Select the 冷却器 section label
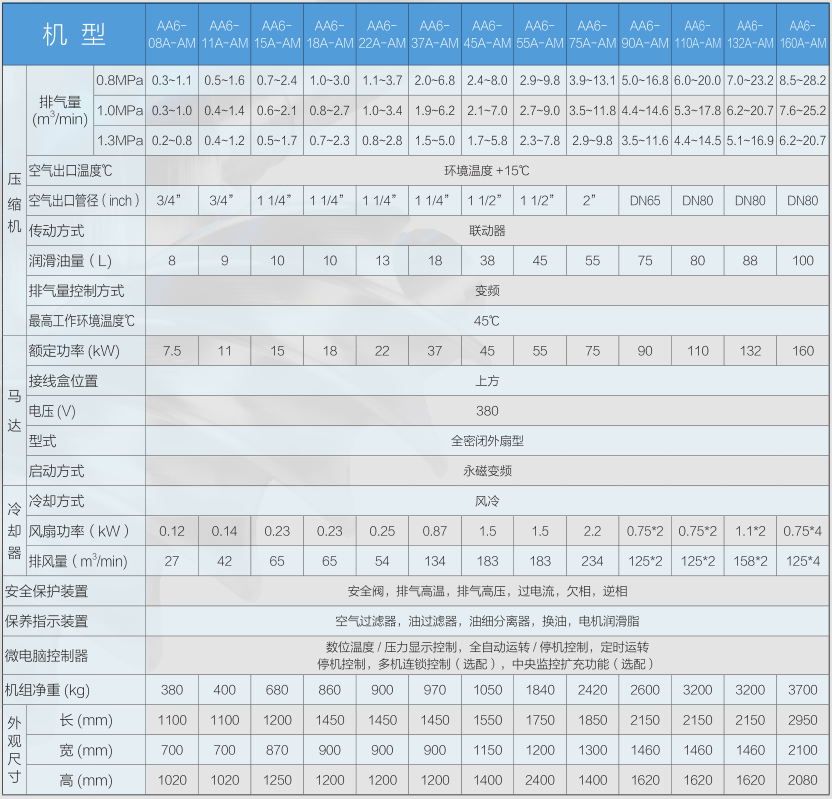 [x=14, y=530]
